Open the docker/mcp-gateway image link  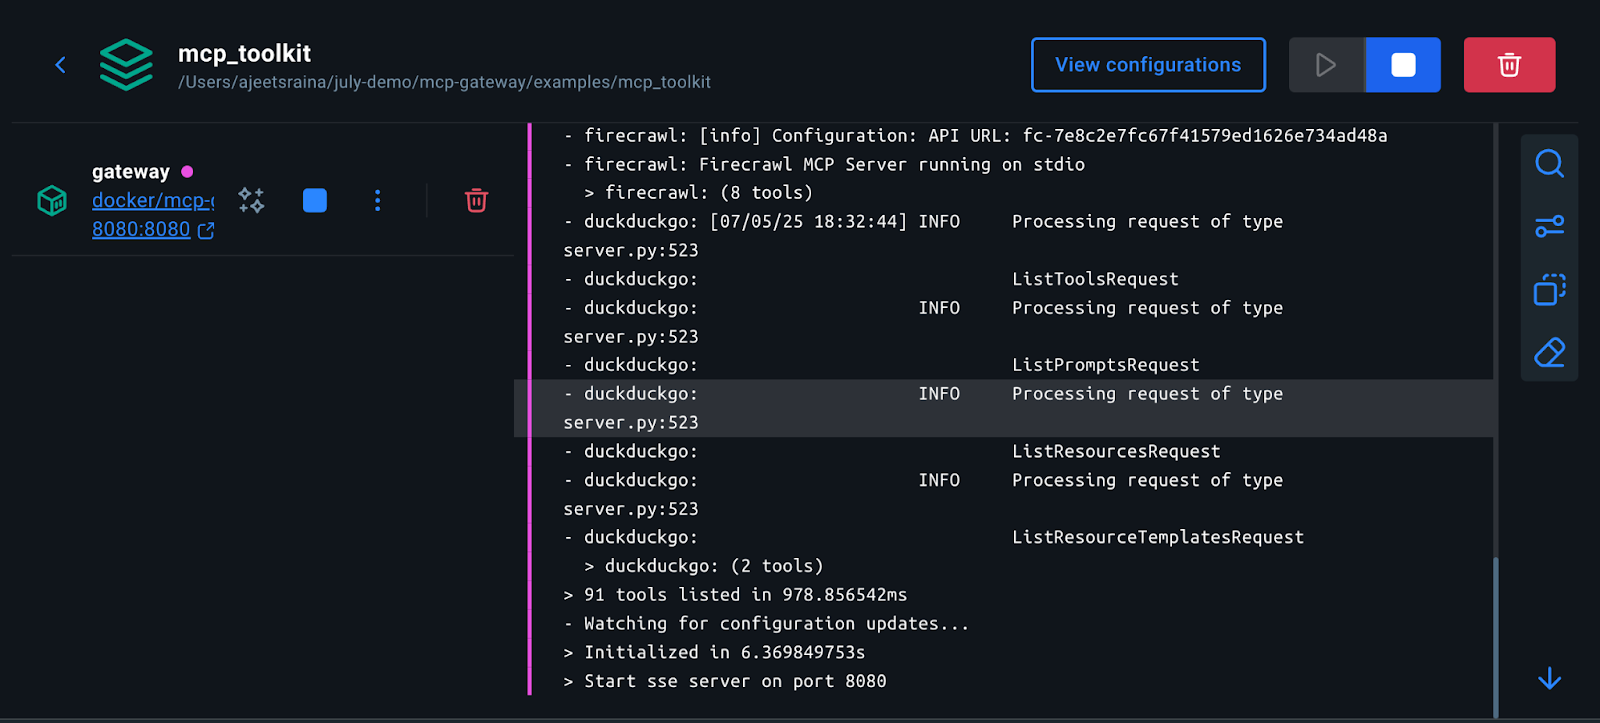153,201
